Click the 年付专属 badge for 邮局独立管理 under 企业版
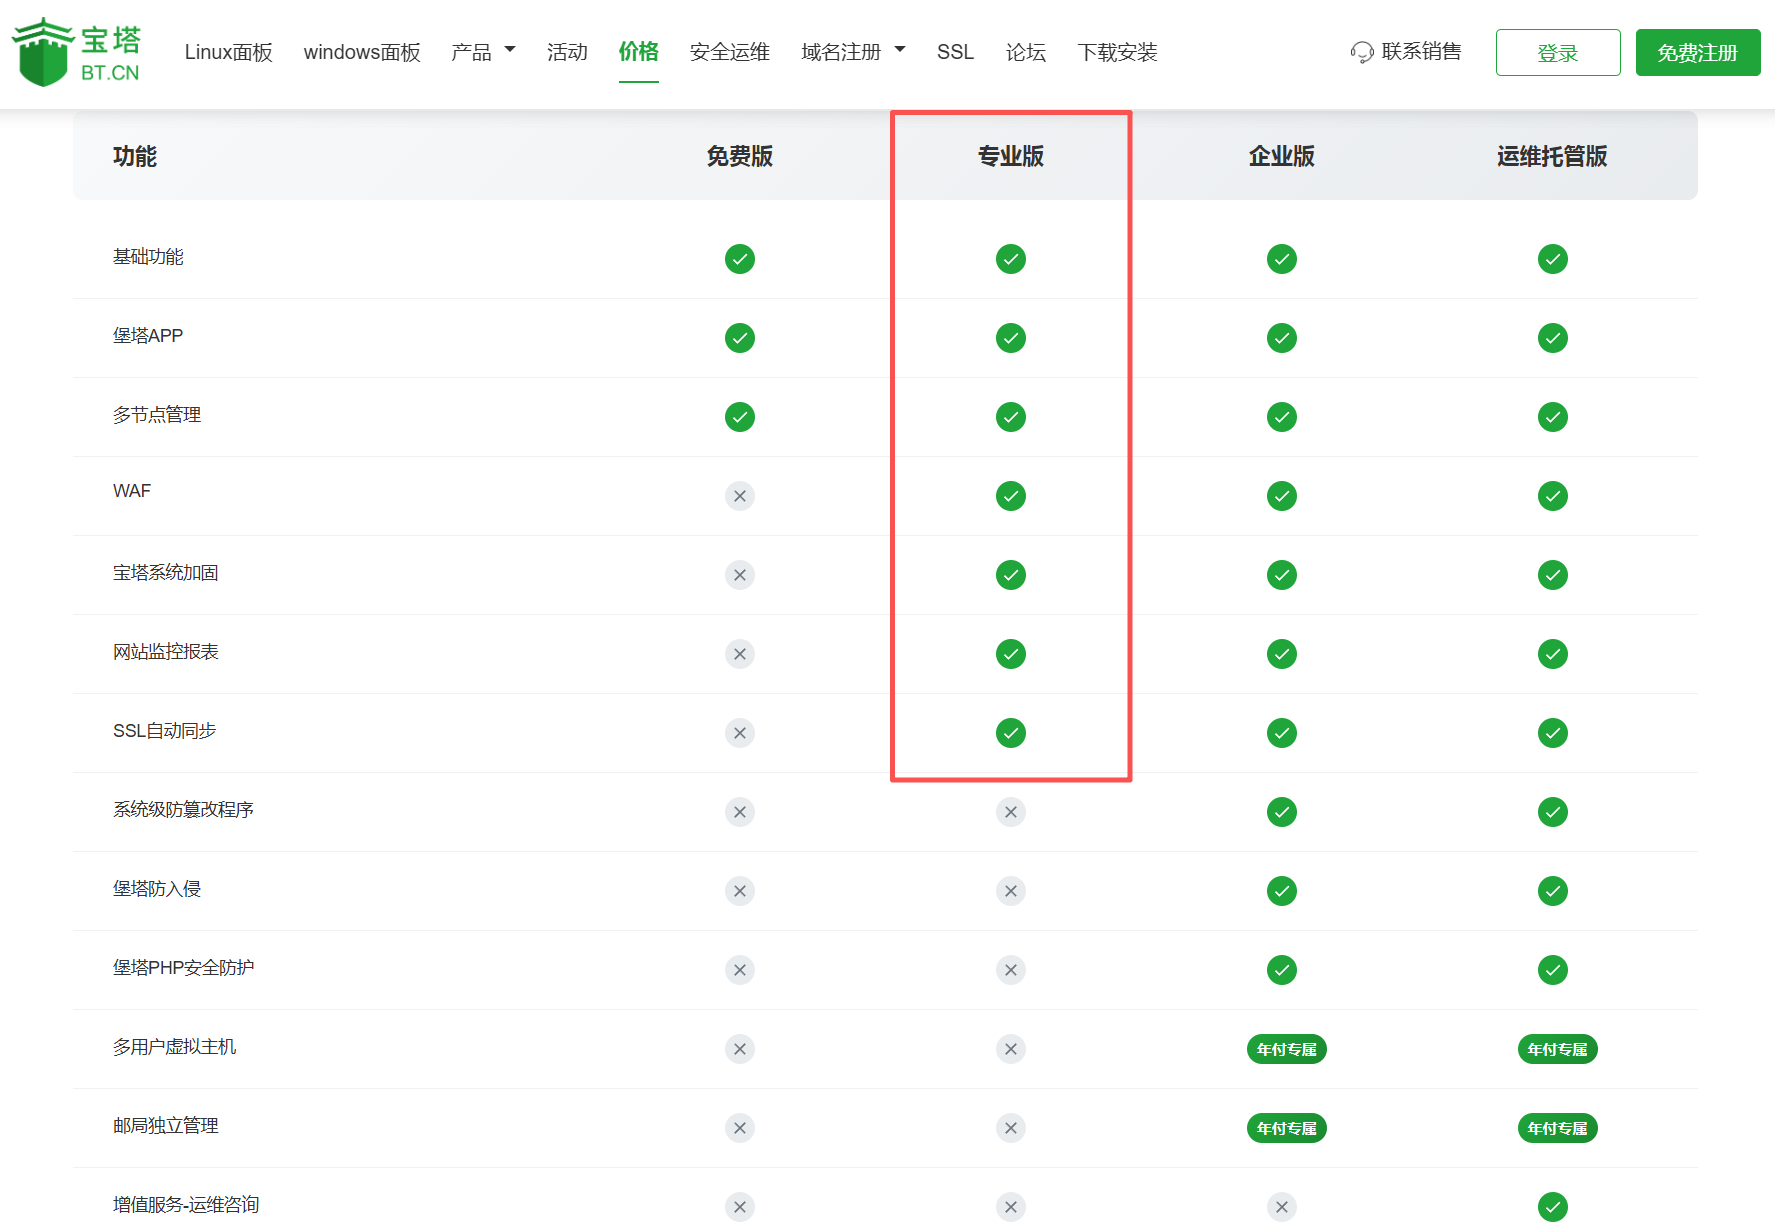Screen dimensions: 1775x1231 [1287, 1128]
